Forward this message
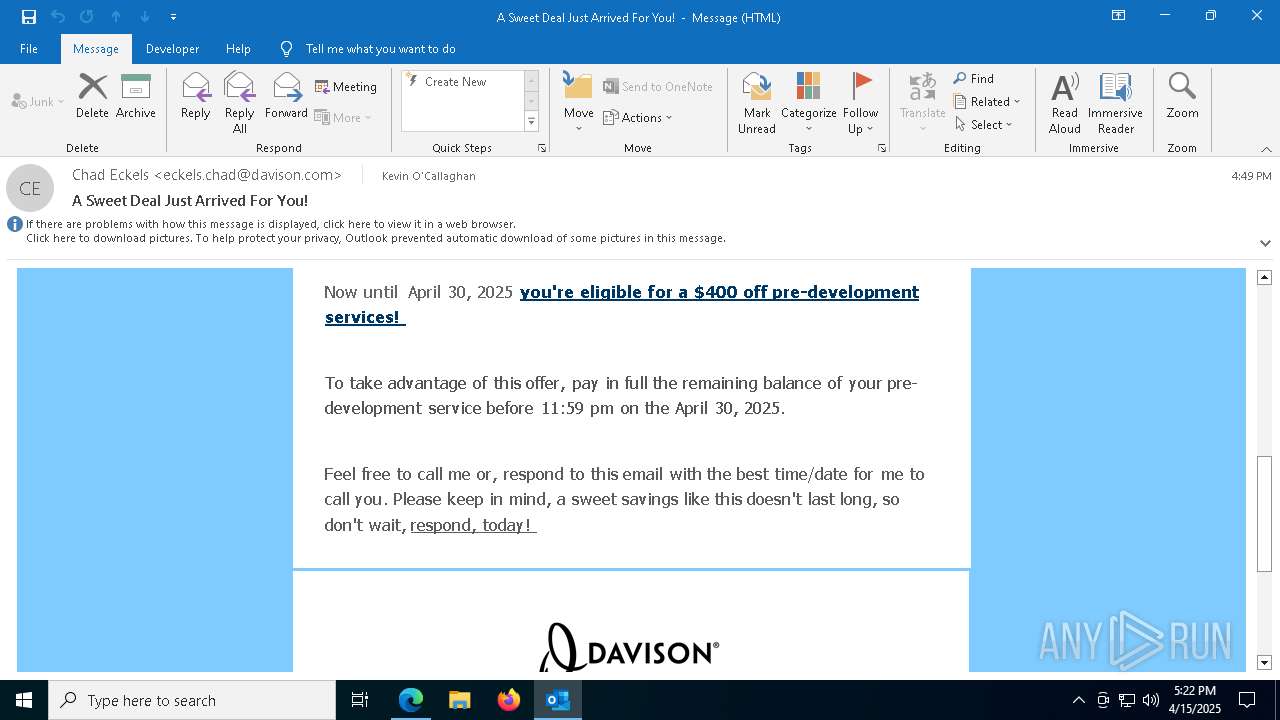1280x720 pixels. coord(287,96)
